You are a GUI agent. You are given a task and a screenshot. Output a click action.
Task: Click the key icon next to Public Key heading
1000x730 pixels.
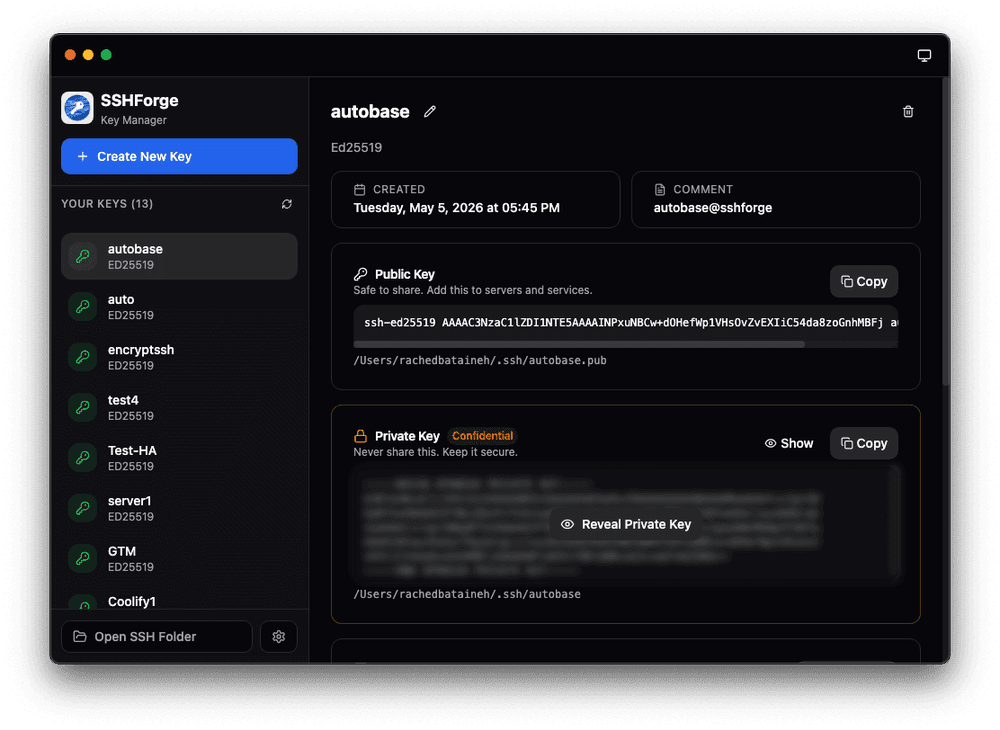pos(360,274)
